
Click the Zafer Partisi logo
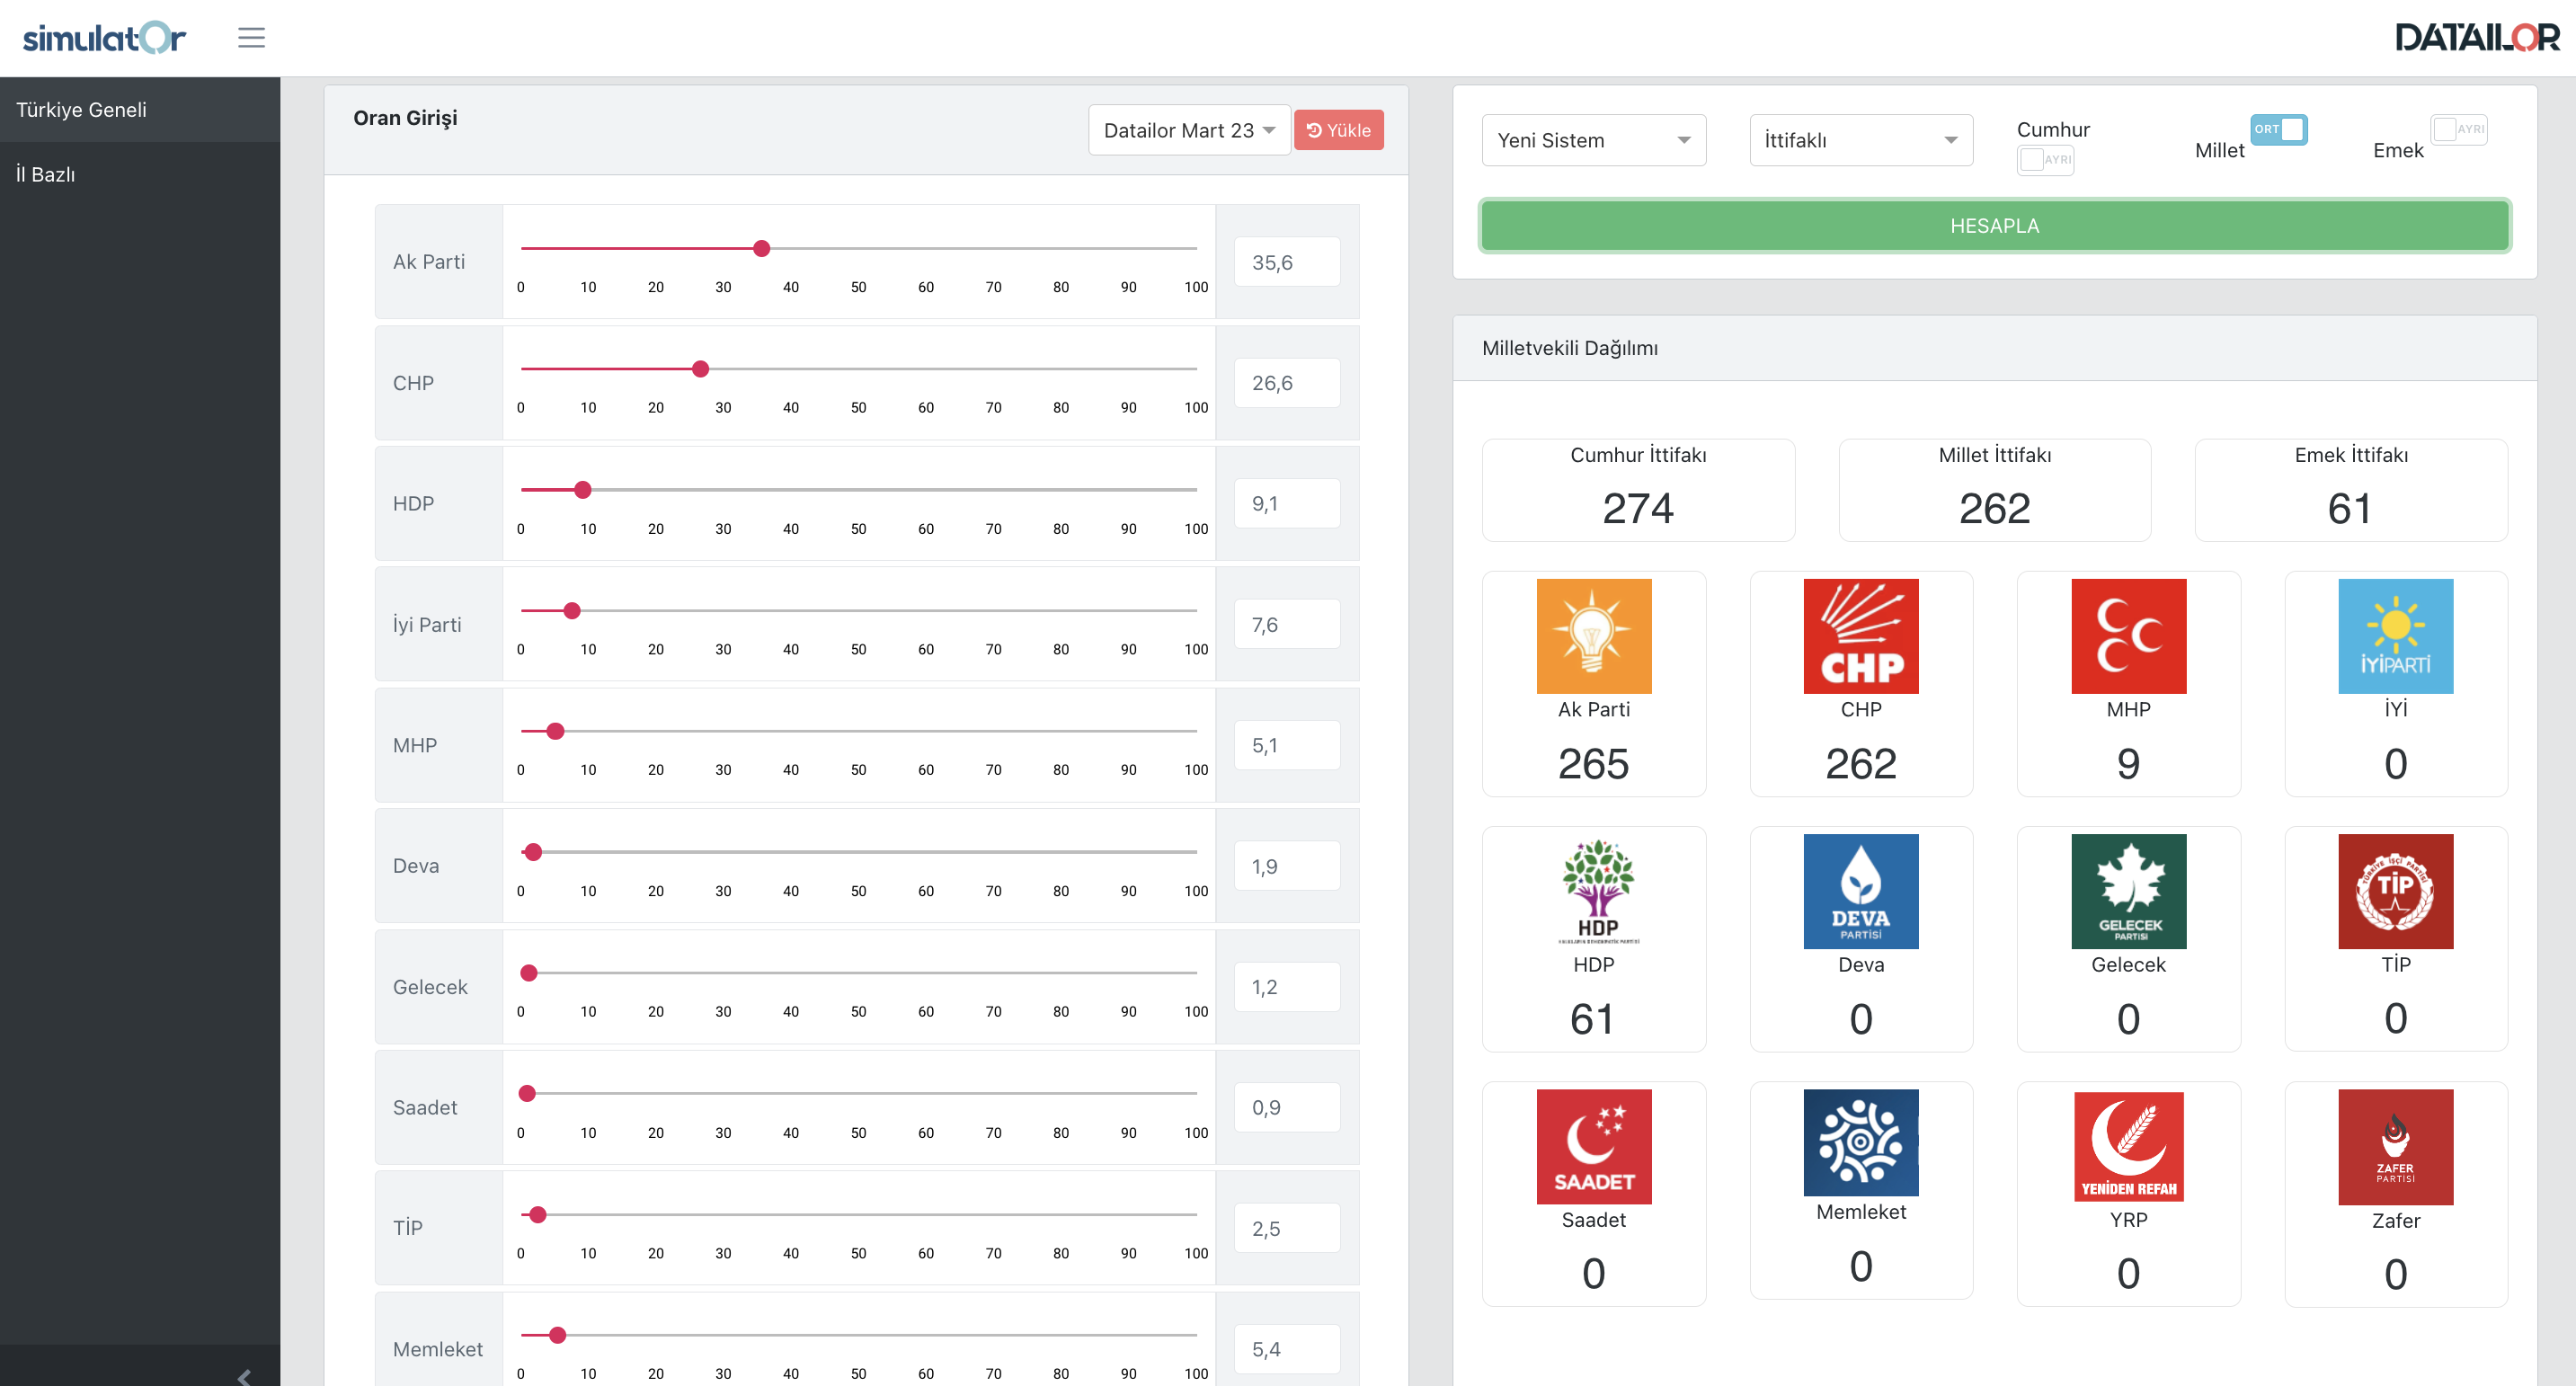pos(2395,1147)
